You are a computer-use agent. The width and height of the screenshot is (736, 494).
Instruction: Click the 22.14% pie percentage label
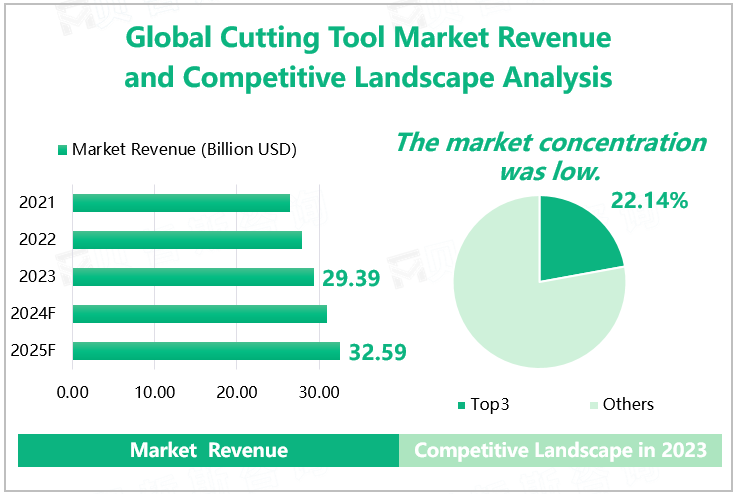[650, 201]
